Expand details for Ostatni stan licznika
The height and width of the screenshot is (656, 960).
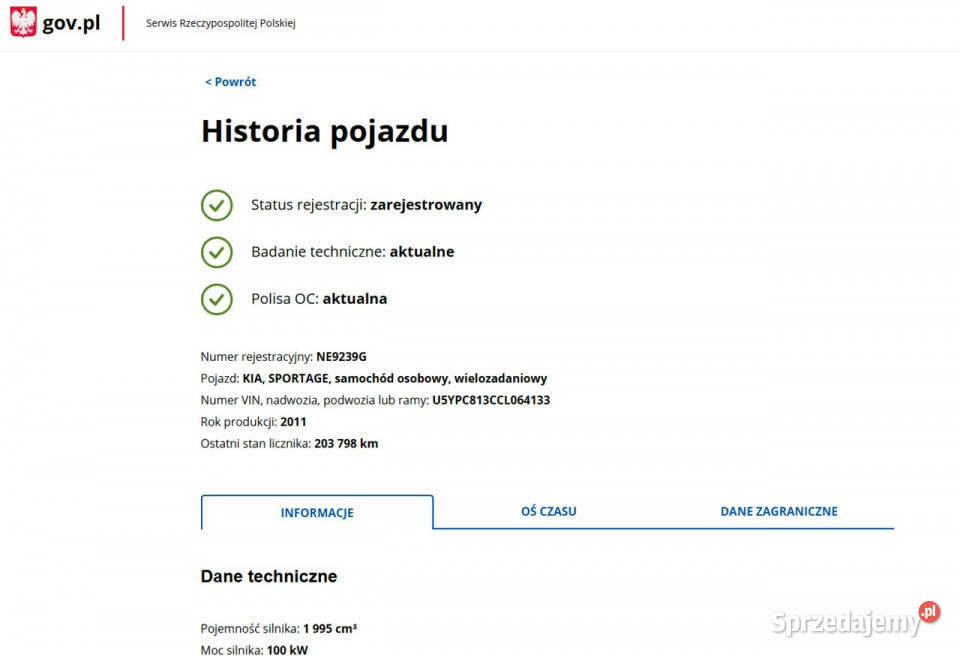(289, 443)
